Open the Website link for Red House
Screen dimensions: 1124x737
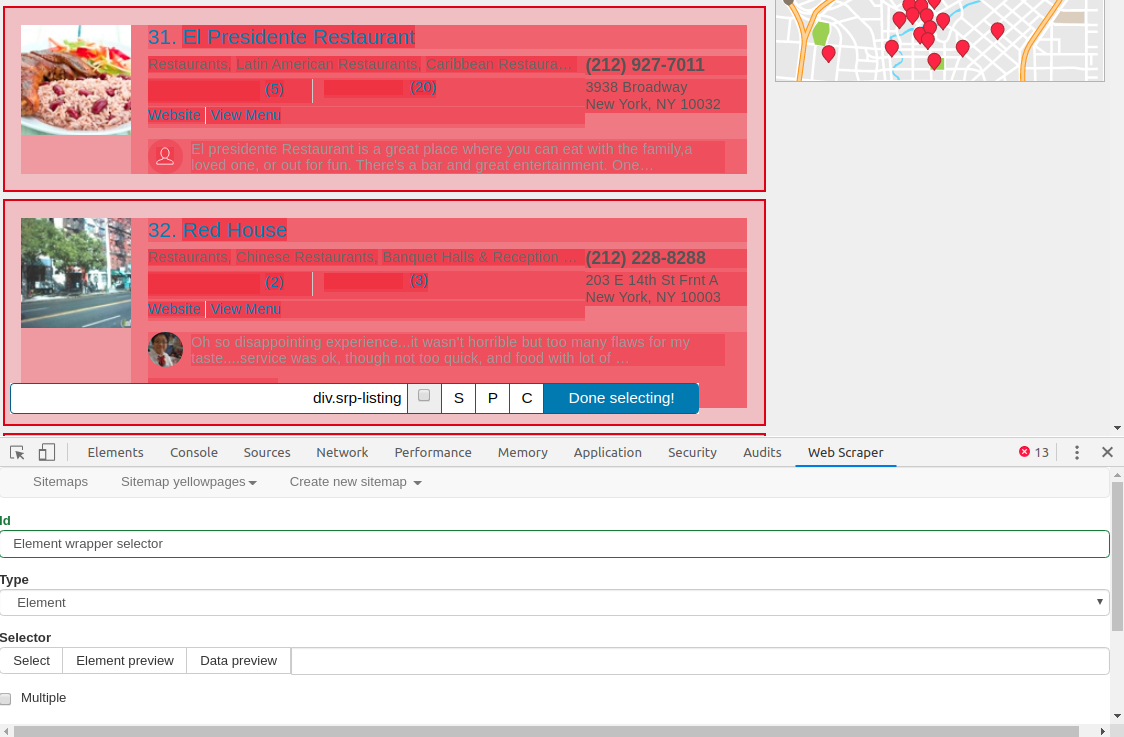pos(174,309)
